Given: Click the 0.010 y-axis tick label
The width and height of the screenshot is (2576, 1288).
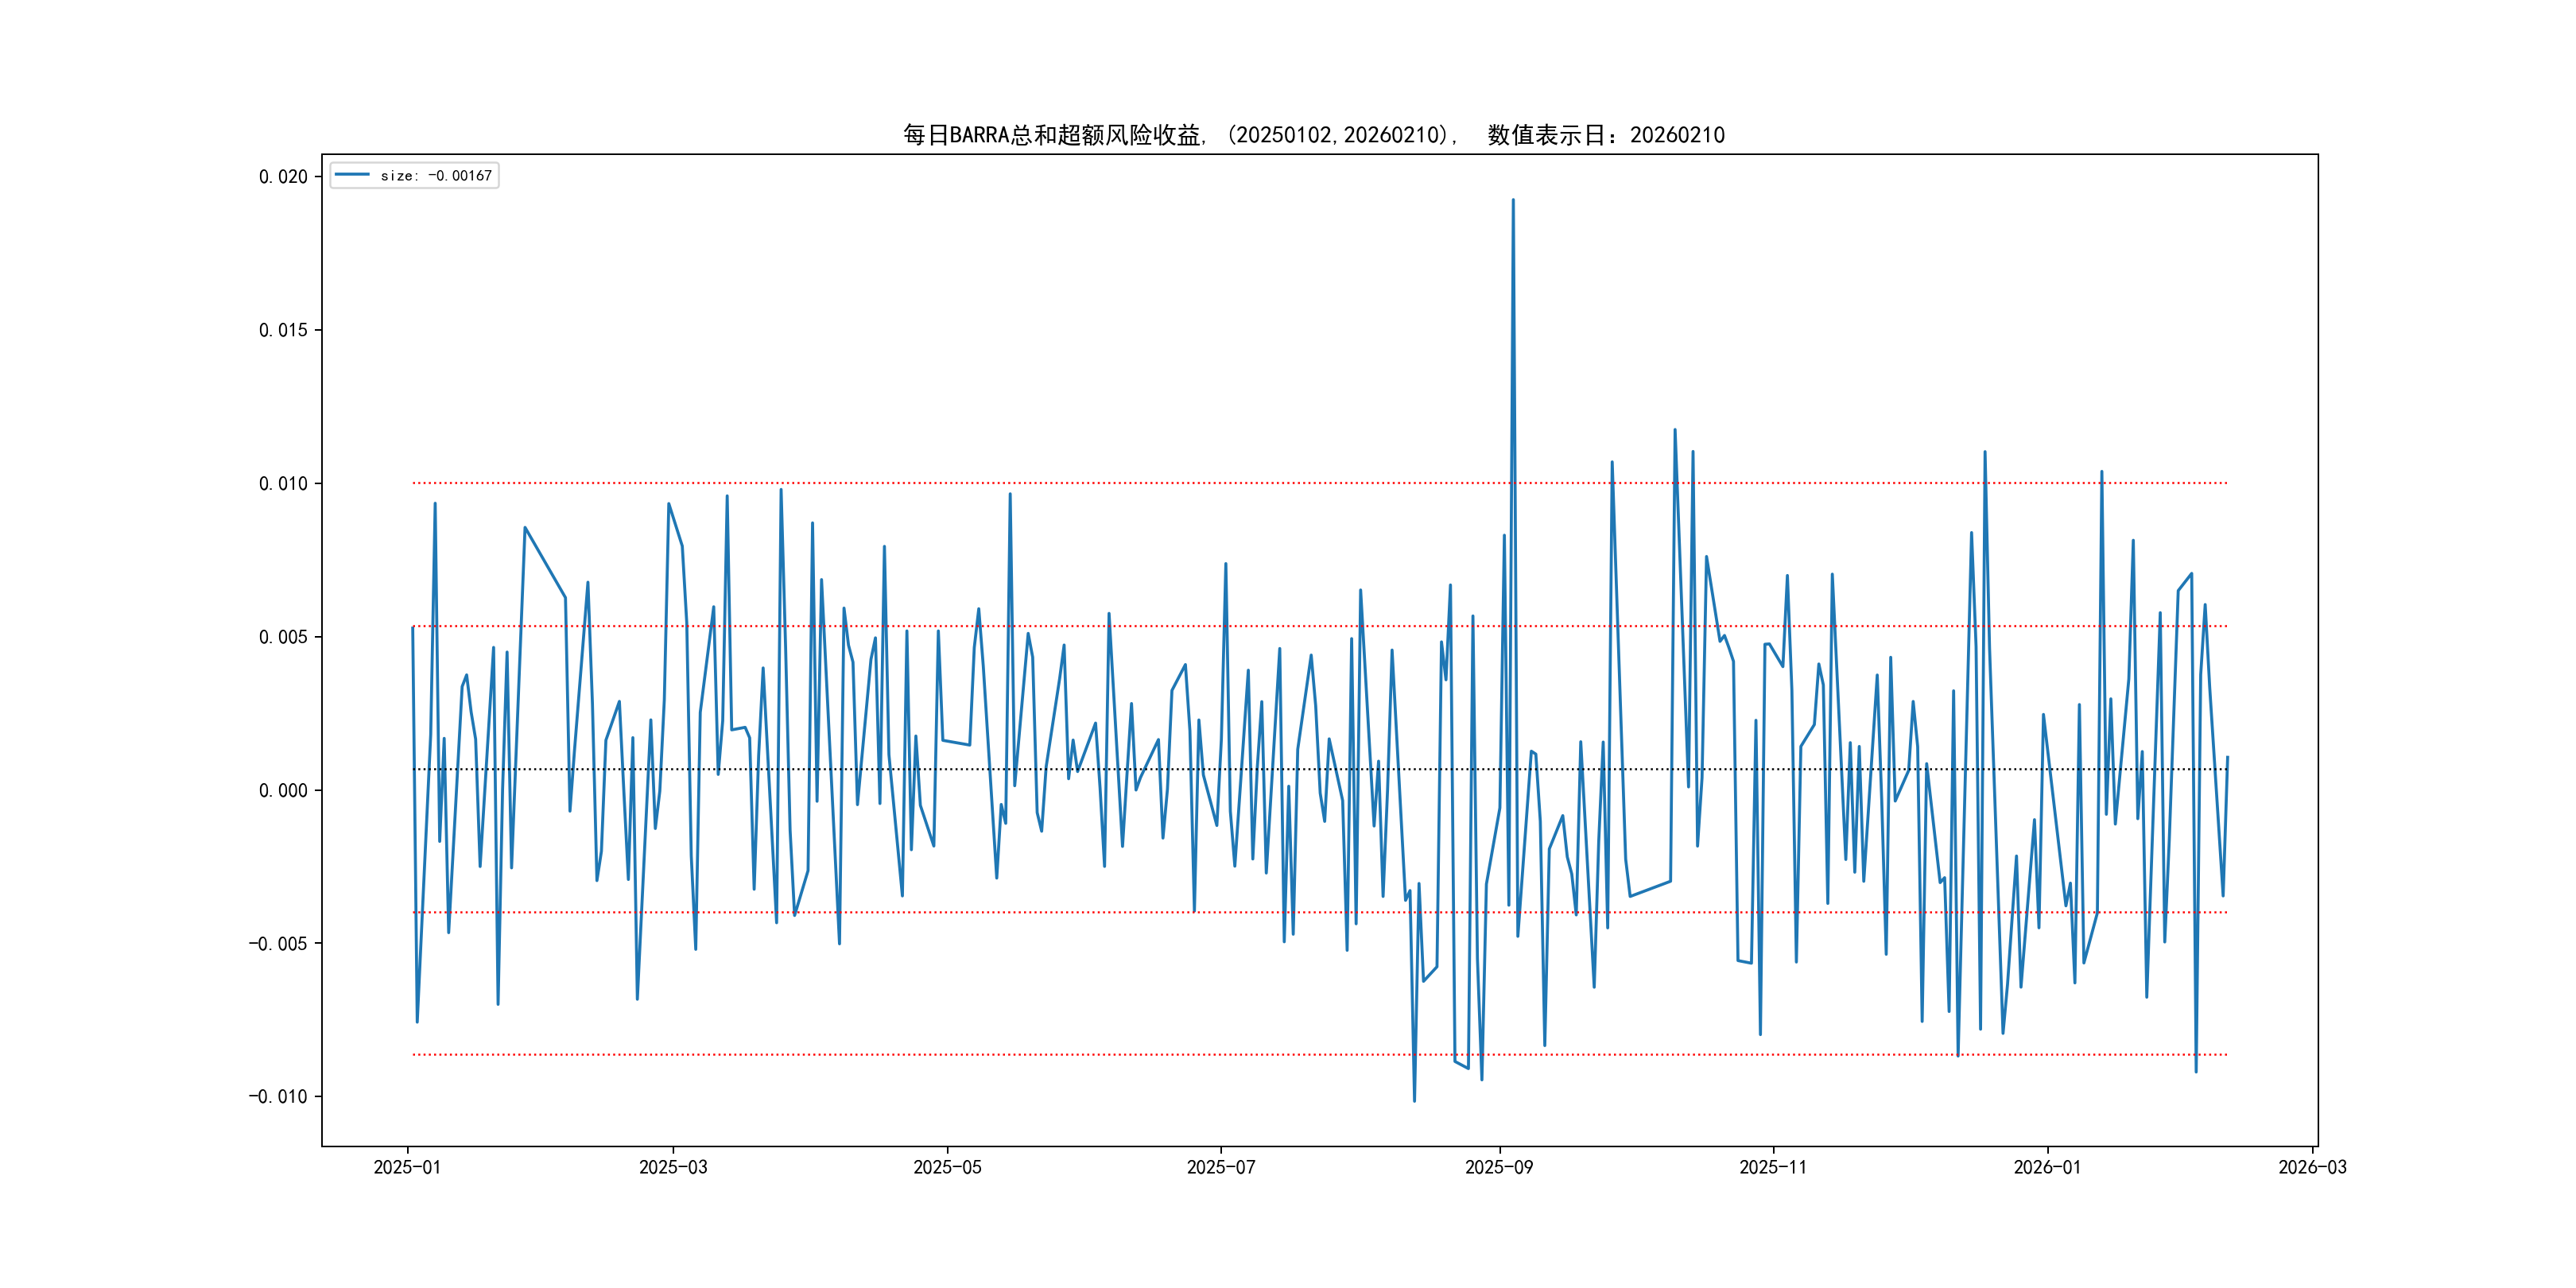Looking at the screenshot, I should [283, 484].
